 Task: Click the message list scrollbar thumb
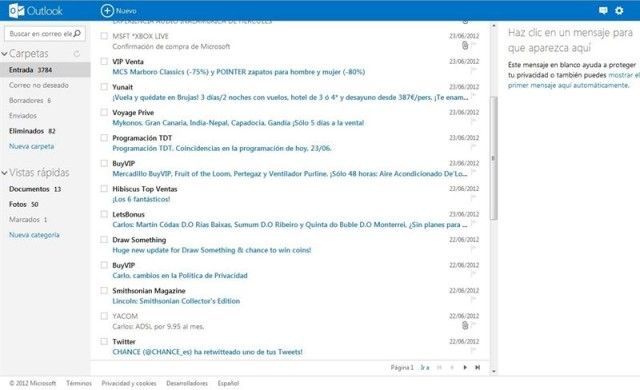pyautogui.click(x=493, y=158)
